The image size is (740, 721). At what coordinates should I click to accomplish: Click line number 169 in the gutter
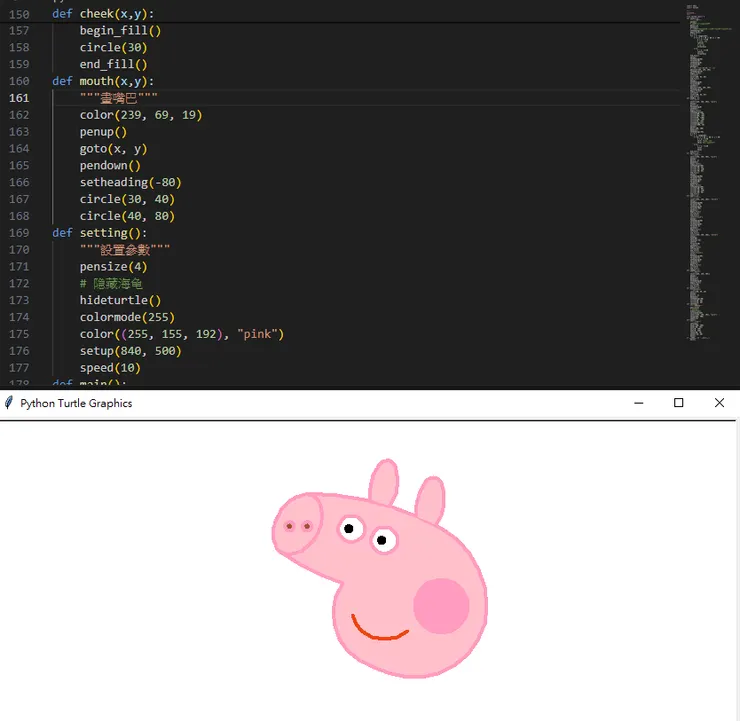tap(19, 233)
